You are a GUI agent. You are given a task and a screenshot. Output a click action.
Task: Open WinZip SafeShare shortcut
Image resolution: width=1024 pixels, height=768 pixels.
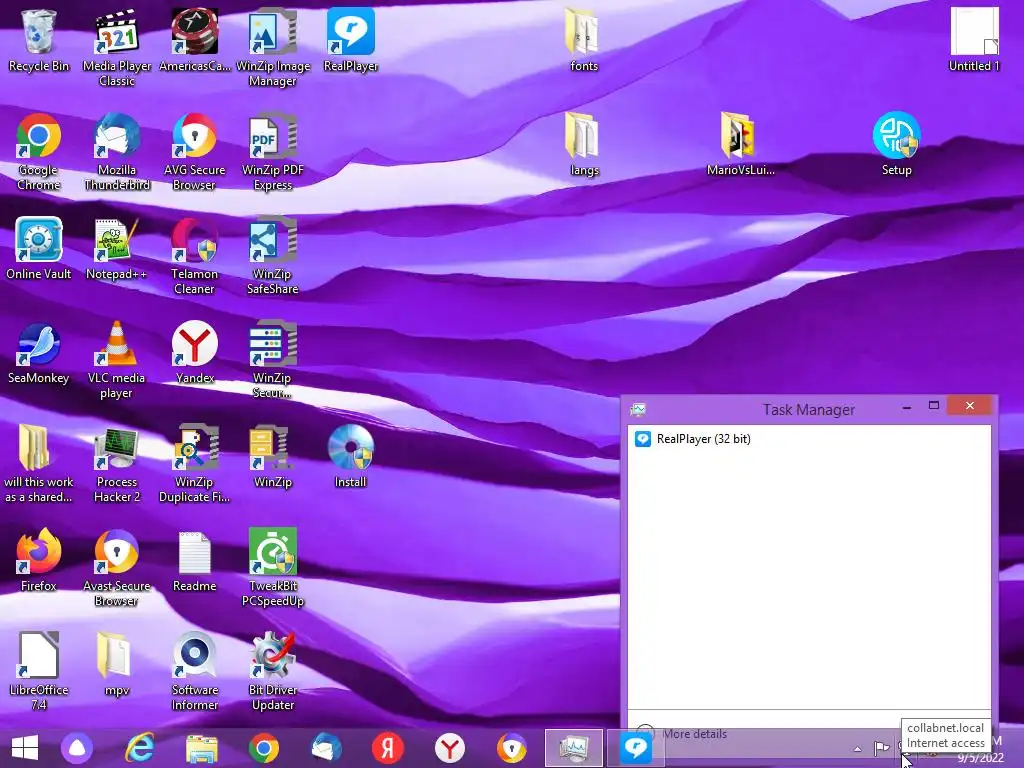click(273, 255)
